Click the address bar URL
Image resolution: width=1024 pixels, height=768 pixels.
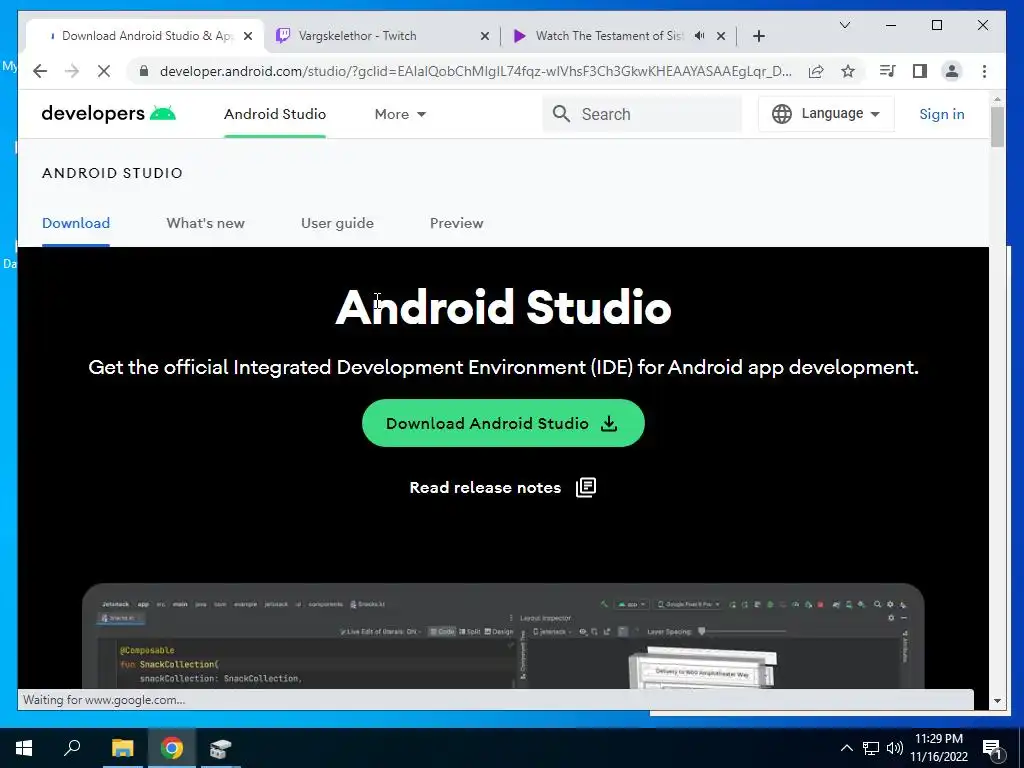coord(475,71)
